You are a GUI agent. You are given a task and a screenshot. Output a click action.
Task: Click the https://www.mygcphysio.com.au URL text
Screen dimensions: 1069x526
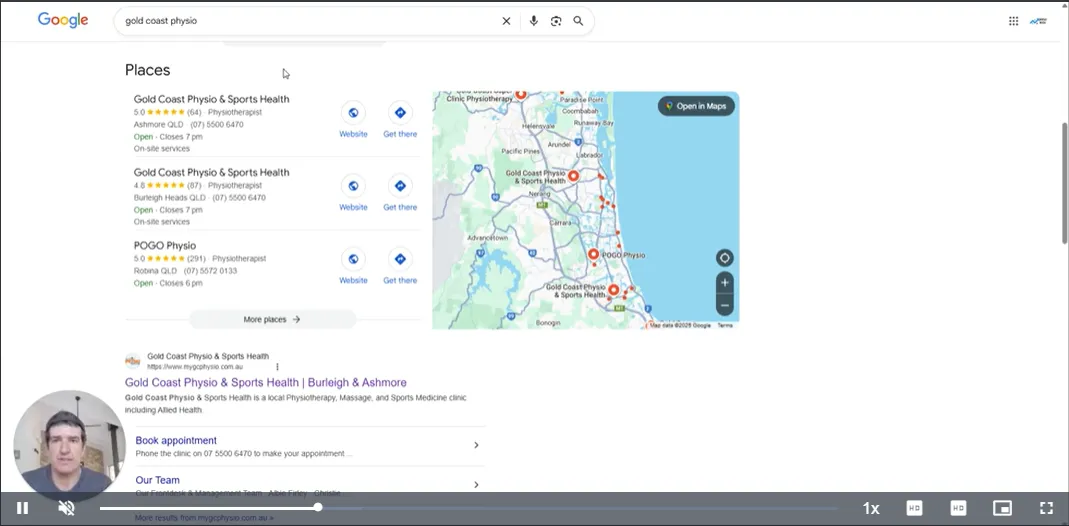pos(195,367)
